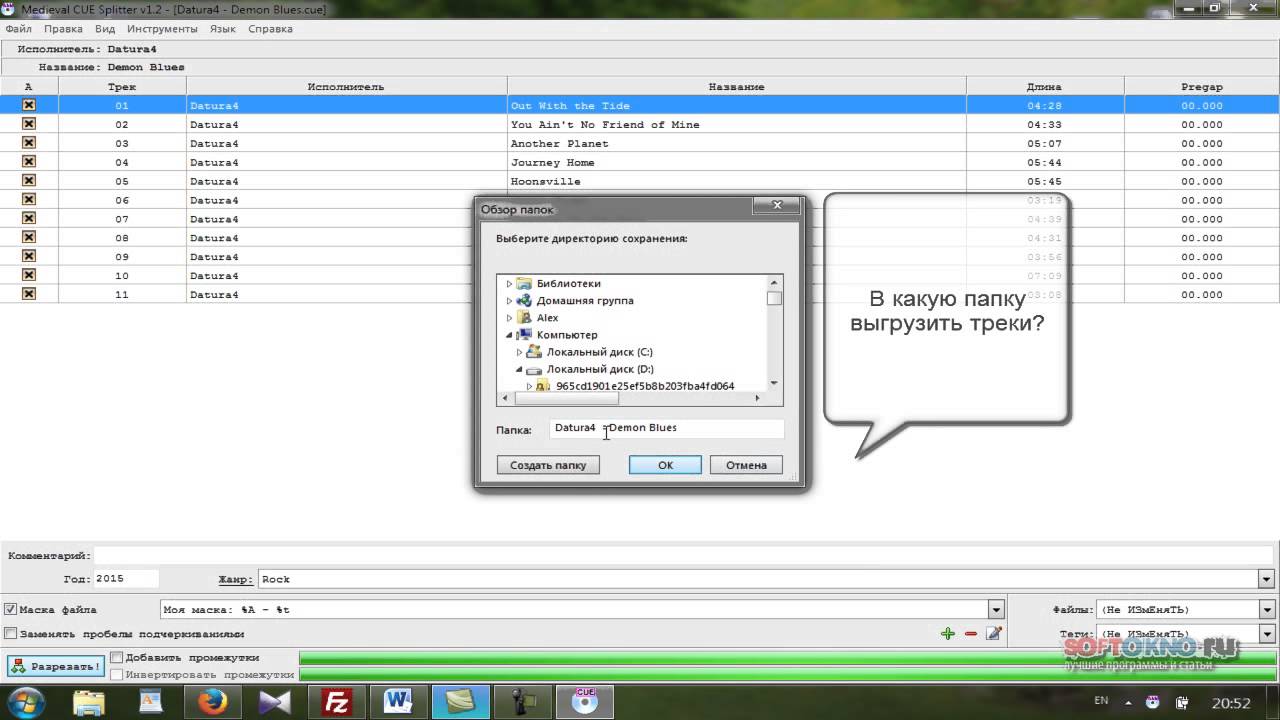Viewport: 1280px width, 720px height.
Task: Enable Заменять пробелы подчеркиваниями checkbox
Action: [11, 633]
